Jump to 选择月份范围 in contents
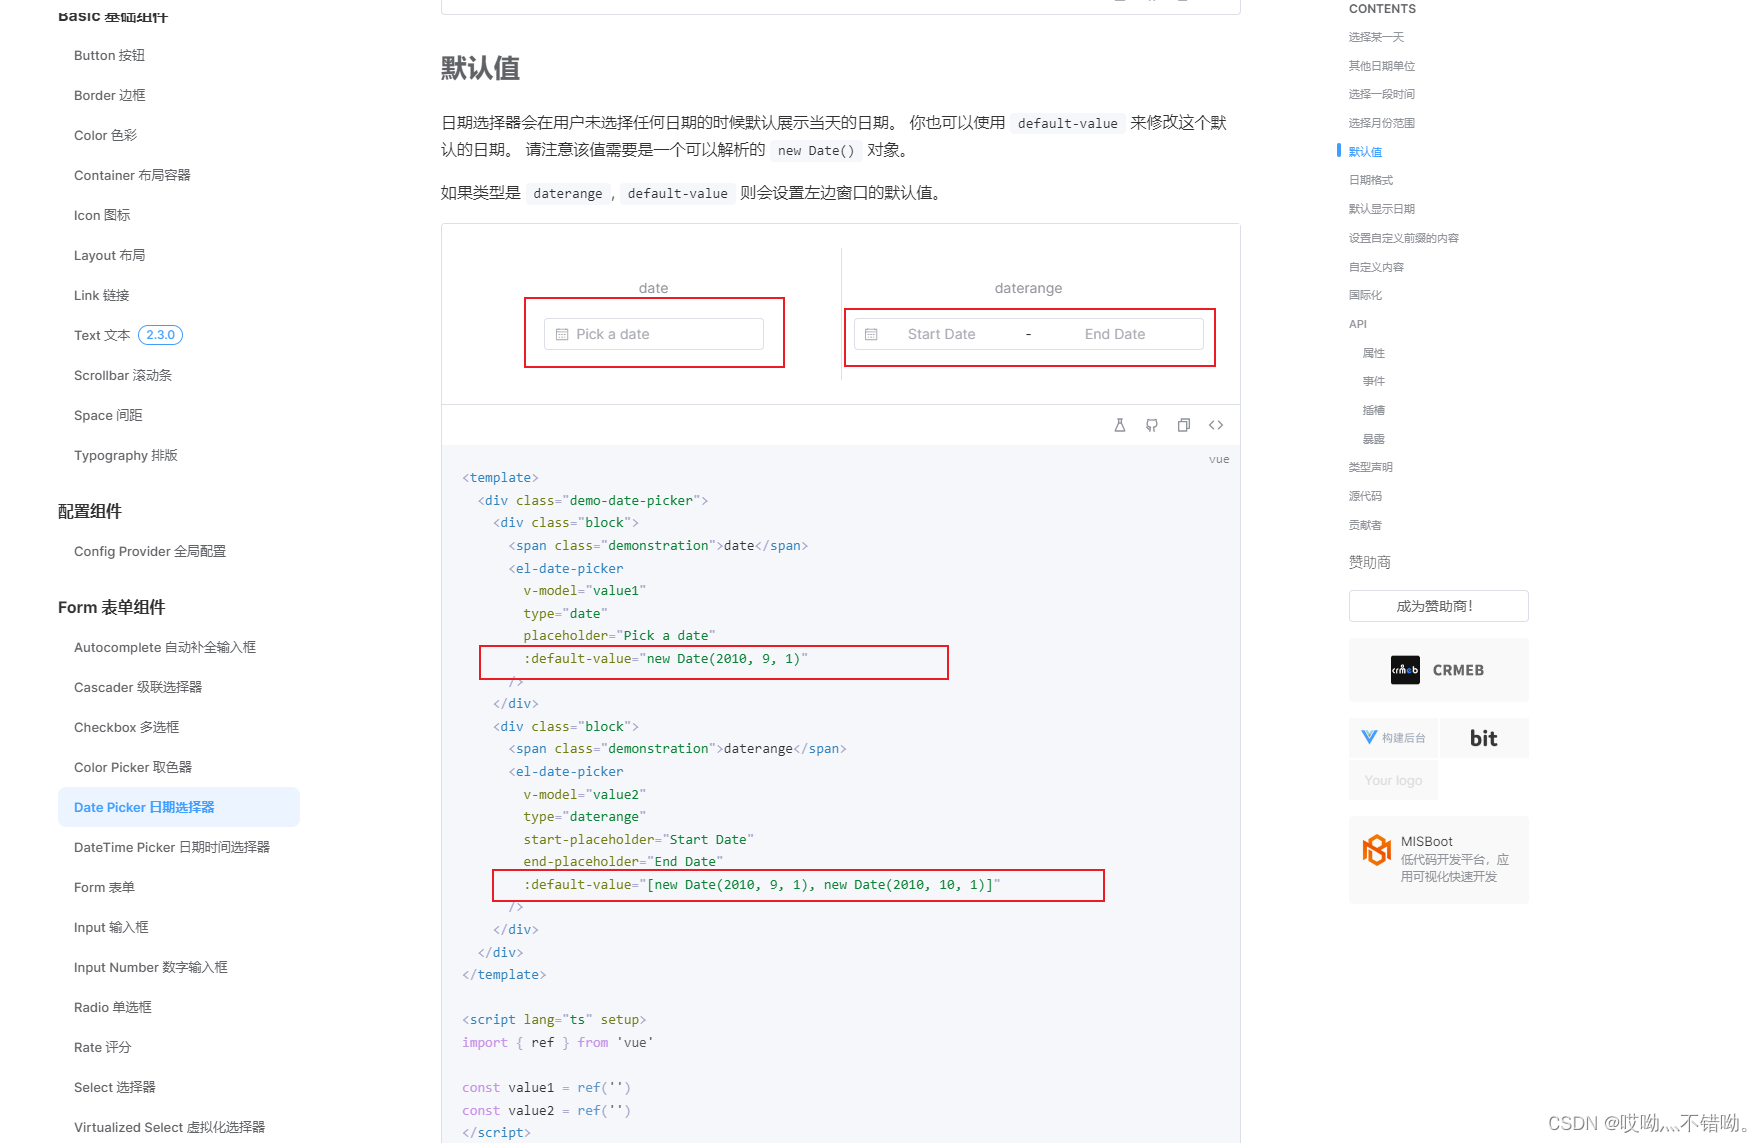 1382,123
